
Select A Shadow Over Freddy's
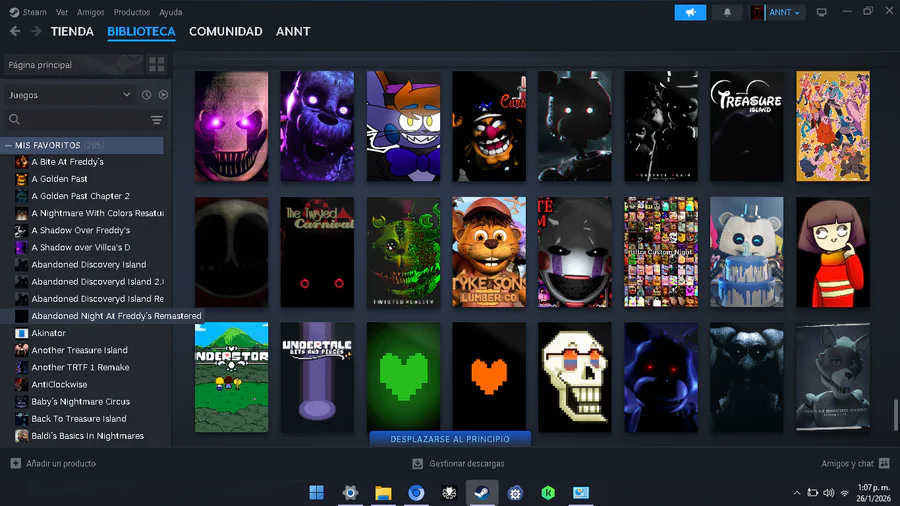click(x=80, y=230)
